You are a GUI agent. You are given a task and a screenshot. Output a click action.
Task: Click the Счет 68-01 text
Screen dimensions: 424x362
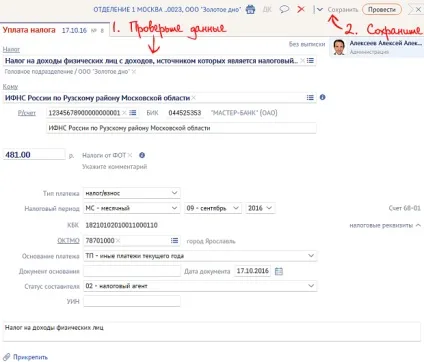click(404, 208)
